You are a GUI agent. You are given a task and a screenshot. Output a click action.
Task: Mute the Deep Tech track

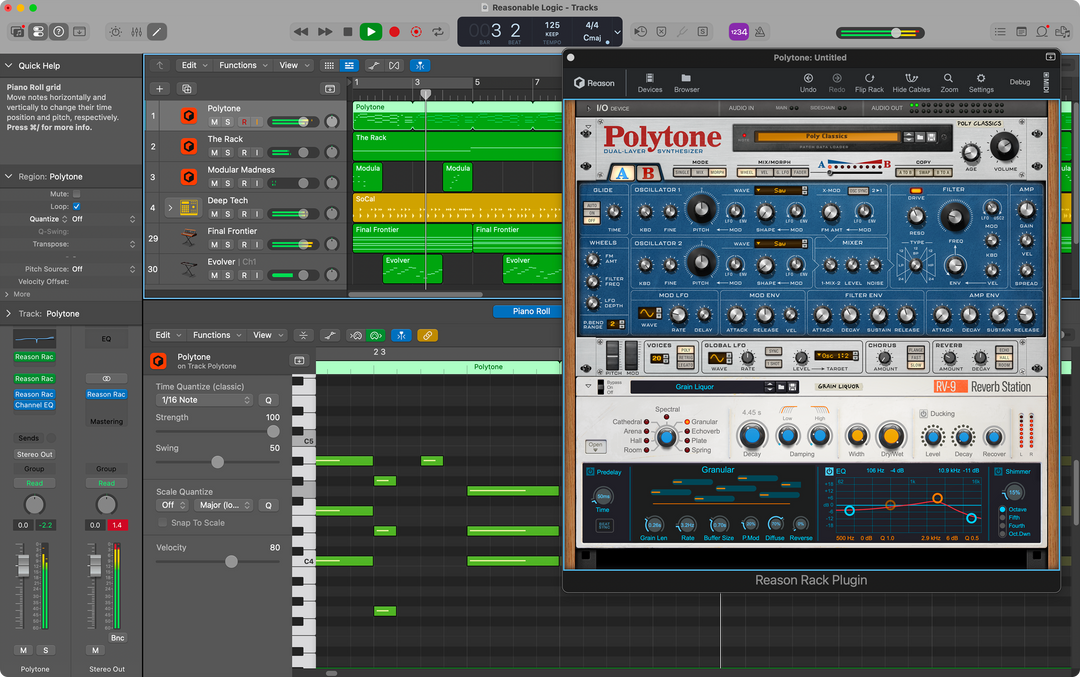coord(214,214)
